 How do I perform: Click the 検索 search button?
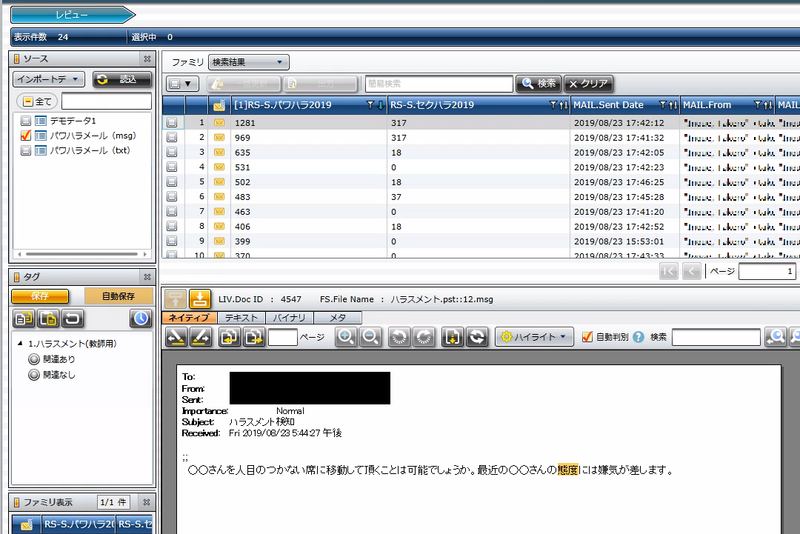tap(539, 84)
